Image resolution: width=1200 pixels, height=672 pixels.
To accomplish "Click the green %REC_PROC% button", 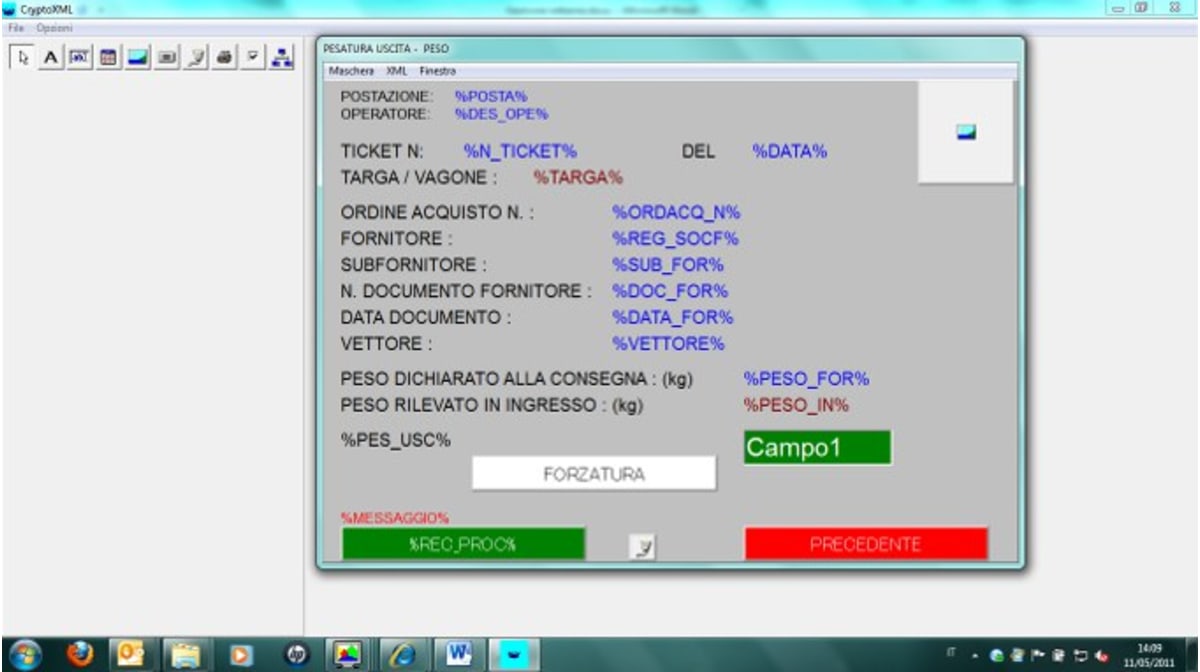I will pyautogui.click(x=463, y=544).
